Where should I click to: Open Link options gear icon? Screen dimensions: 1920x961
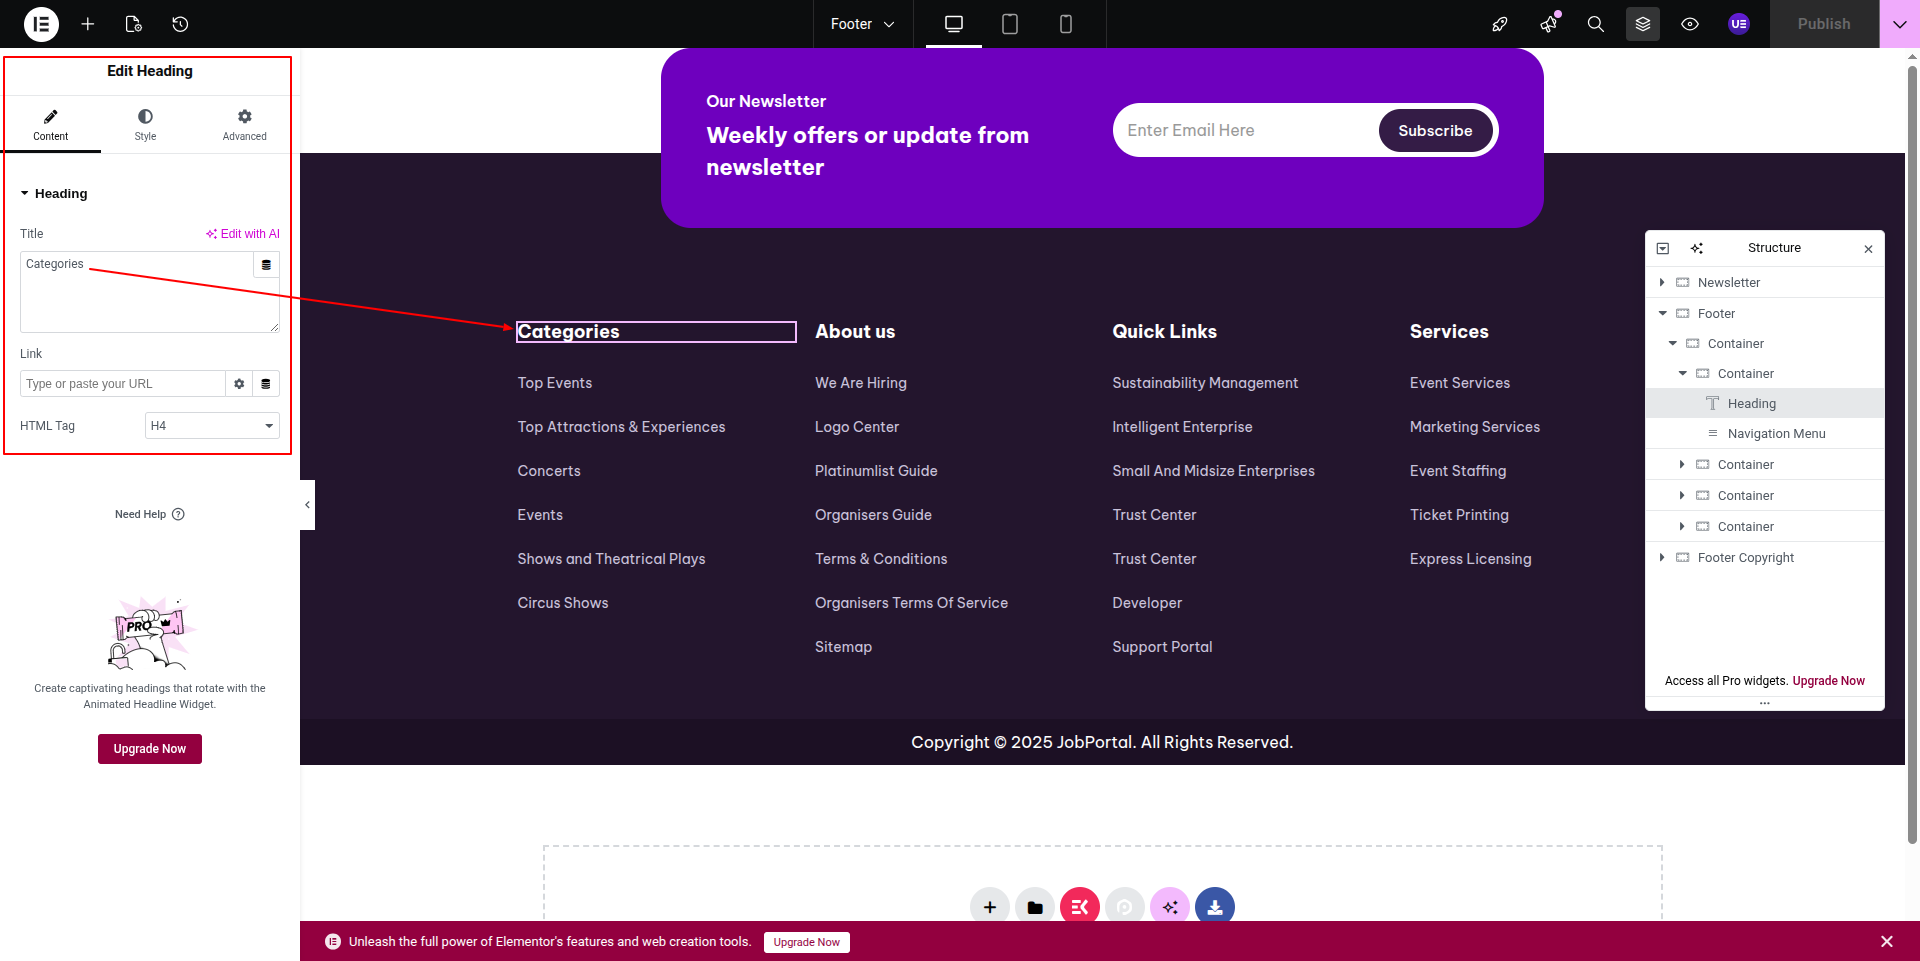[239, 384]
